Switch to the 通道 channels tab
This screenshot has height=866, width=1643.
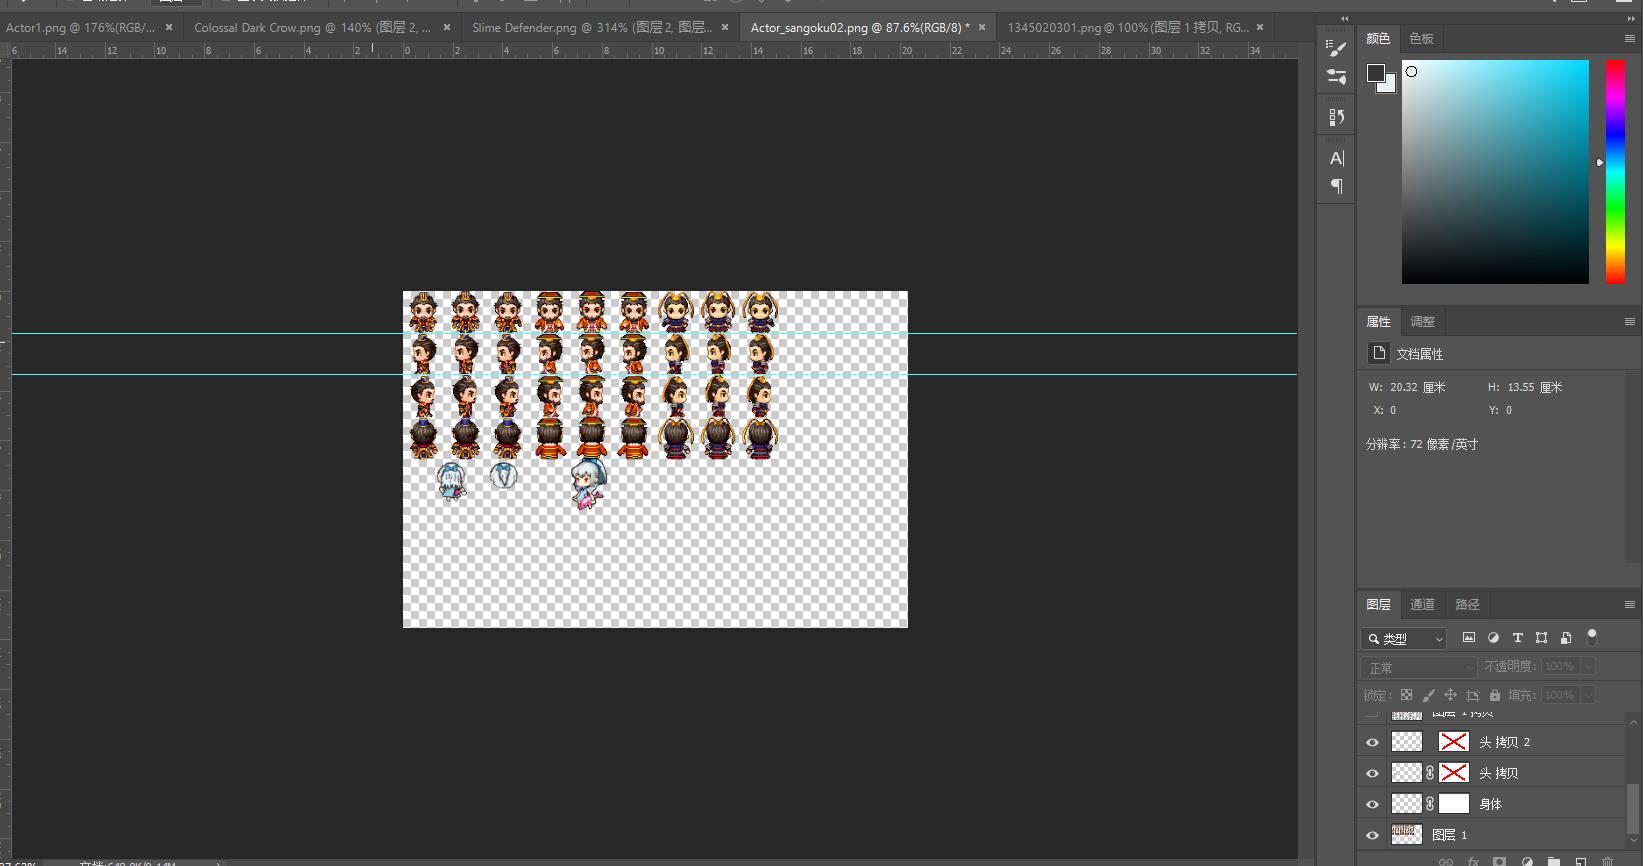pyautogui.click(x=1422, y=604)
